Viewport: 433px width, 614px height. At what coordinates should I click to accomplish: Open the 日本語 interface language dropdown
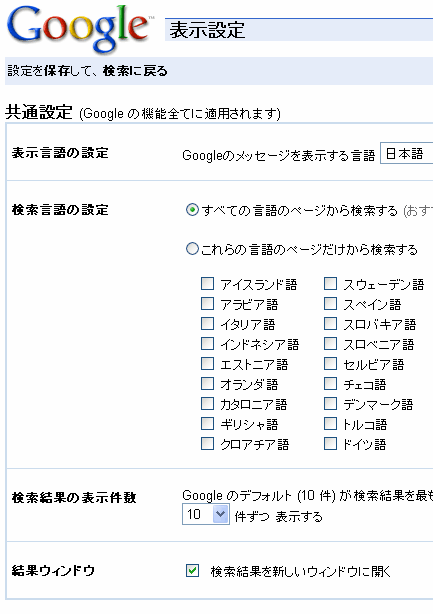(x=406, y=154)
